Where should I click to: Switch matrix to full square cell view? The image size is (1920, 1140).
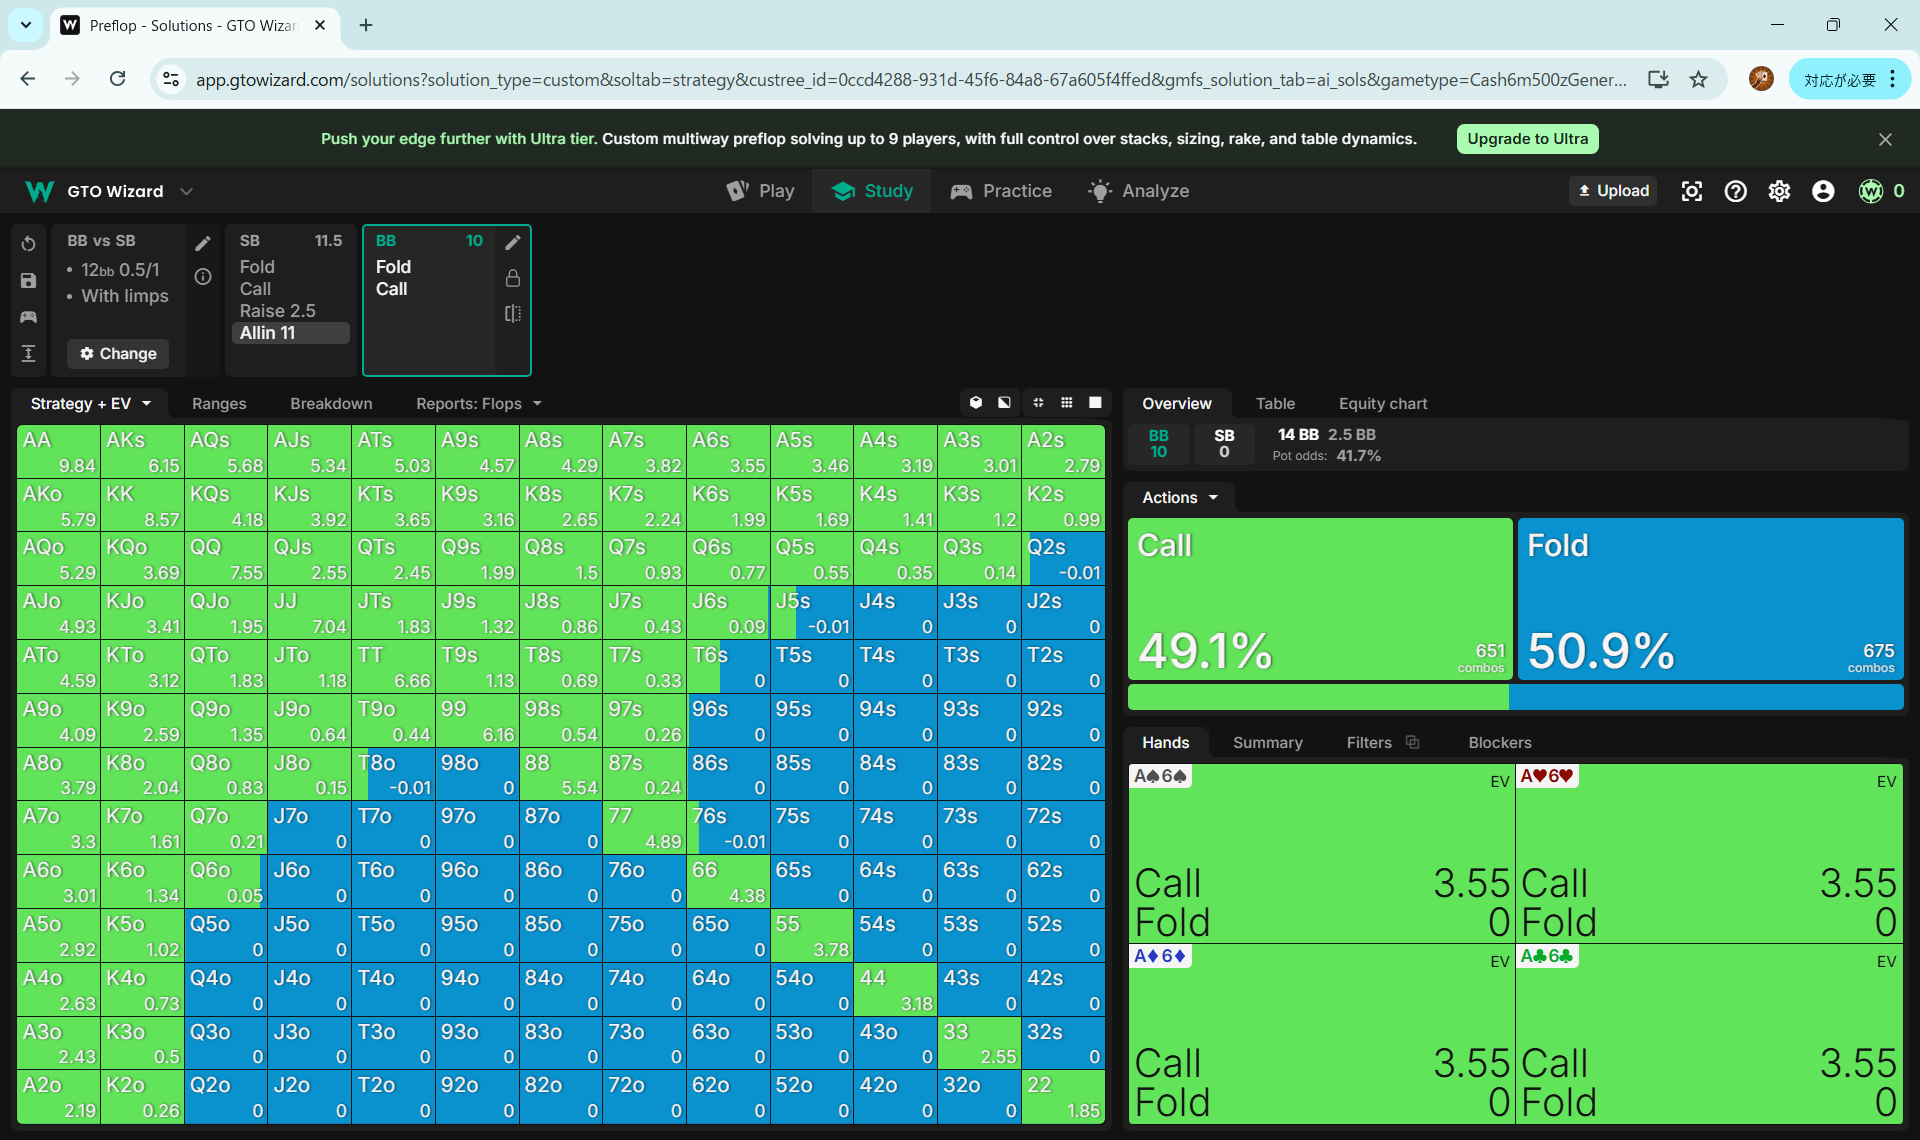click(1095, 402)
